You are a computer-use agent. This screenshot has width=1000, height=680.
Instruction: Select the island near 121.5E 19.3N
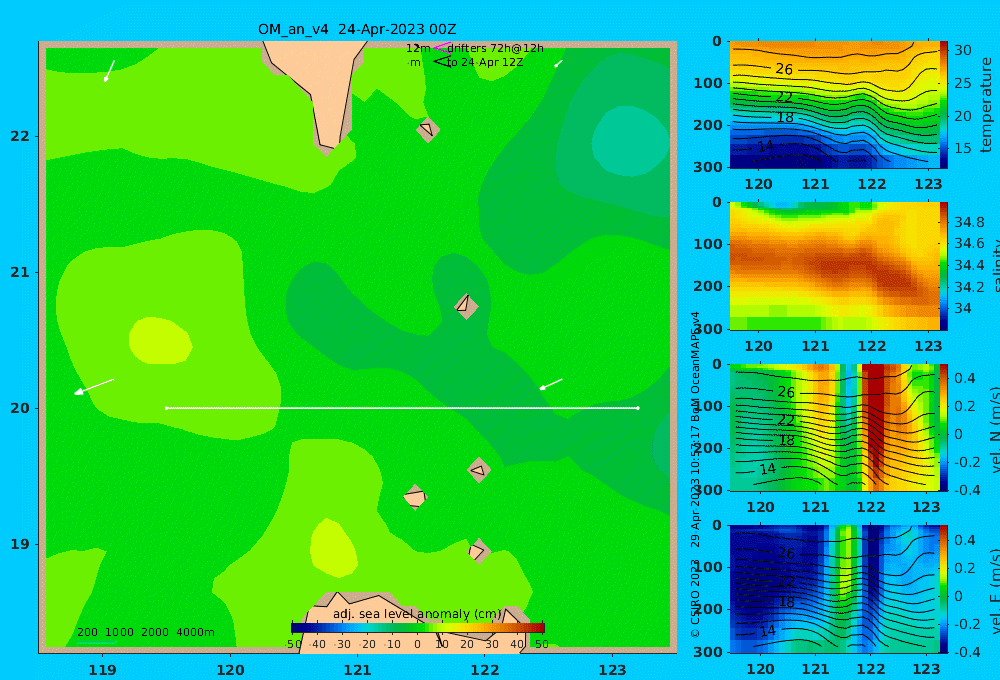415,497
